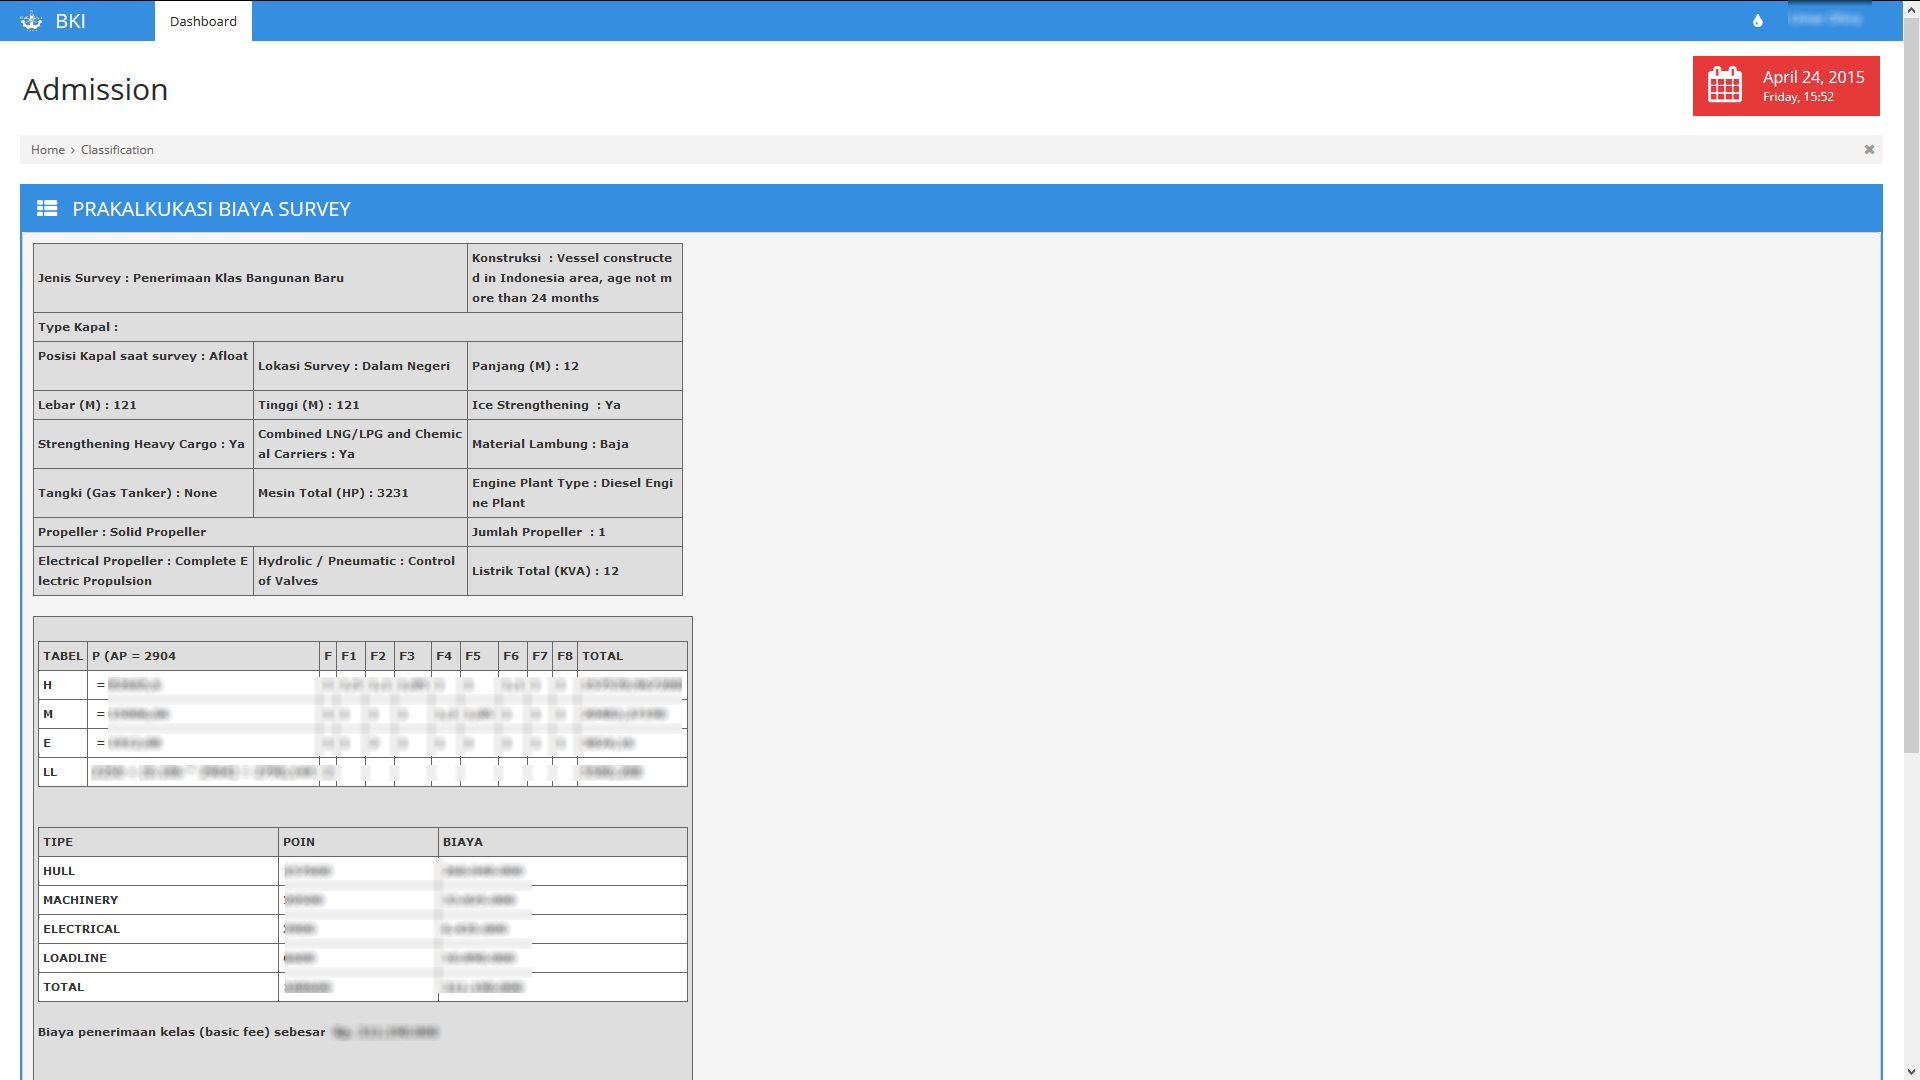Click the calendar icon in date widget

click(1724, 85)
